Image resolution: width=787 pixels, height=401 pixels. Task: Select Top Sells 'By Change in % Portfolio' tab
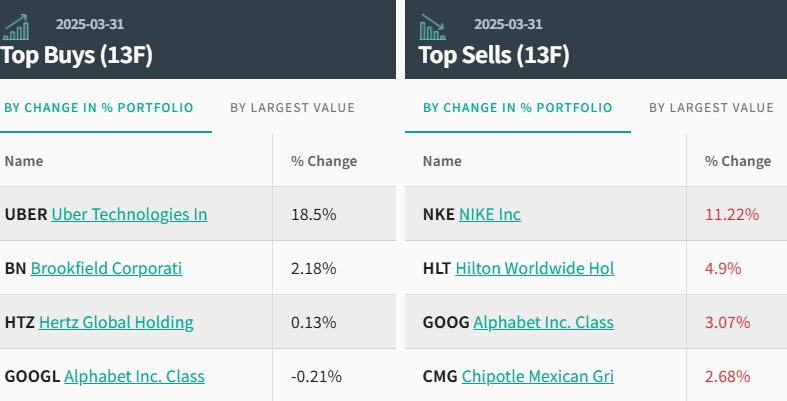(x=517, y=108)
